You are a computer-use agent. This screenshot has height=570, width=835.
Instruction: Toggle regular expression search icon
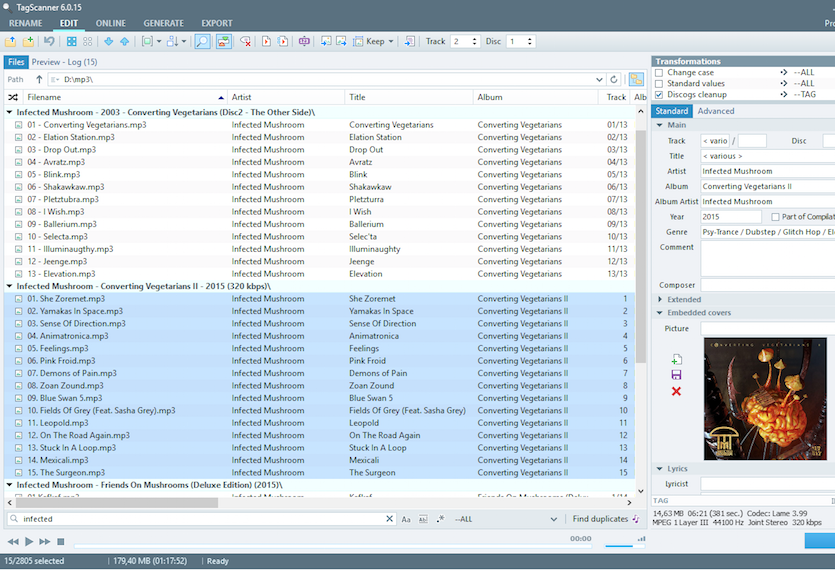pyautogui.click(x=440, y=519)
